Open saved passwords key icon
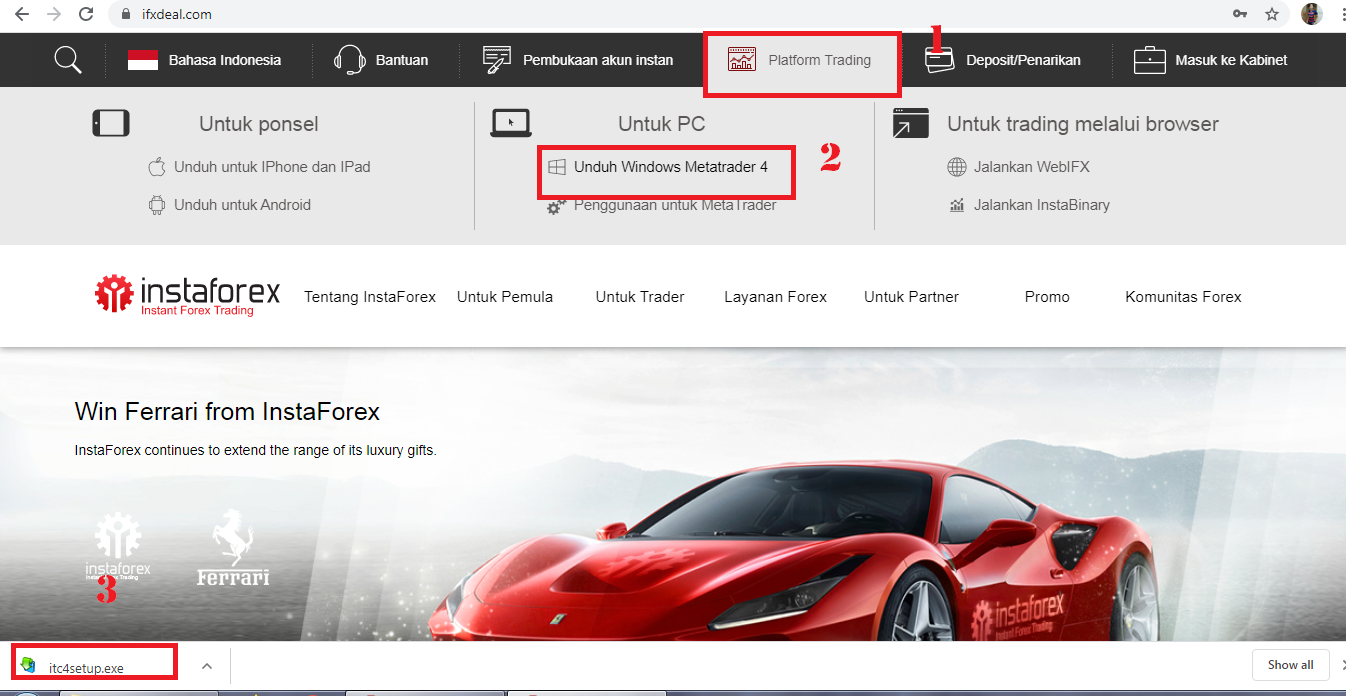1346x696 pixels. [x=1240, y=14]
